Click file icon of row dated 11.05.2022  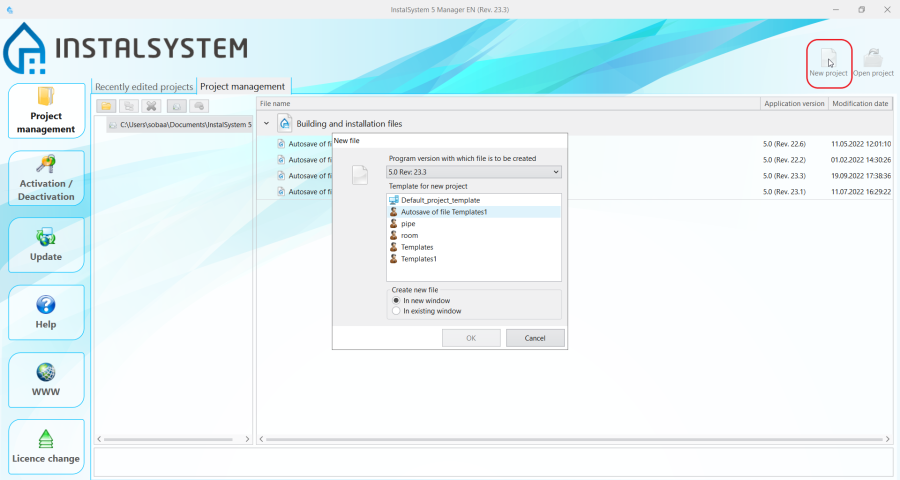pos(281,144)
